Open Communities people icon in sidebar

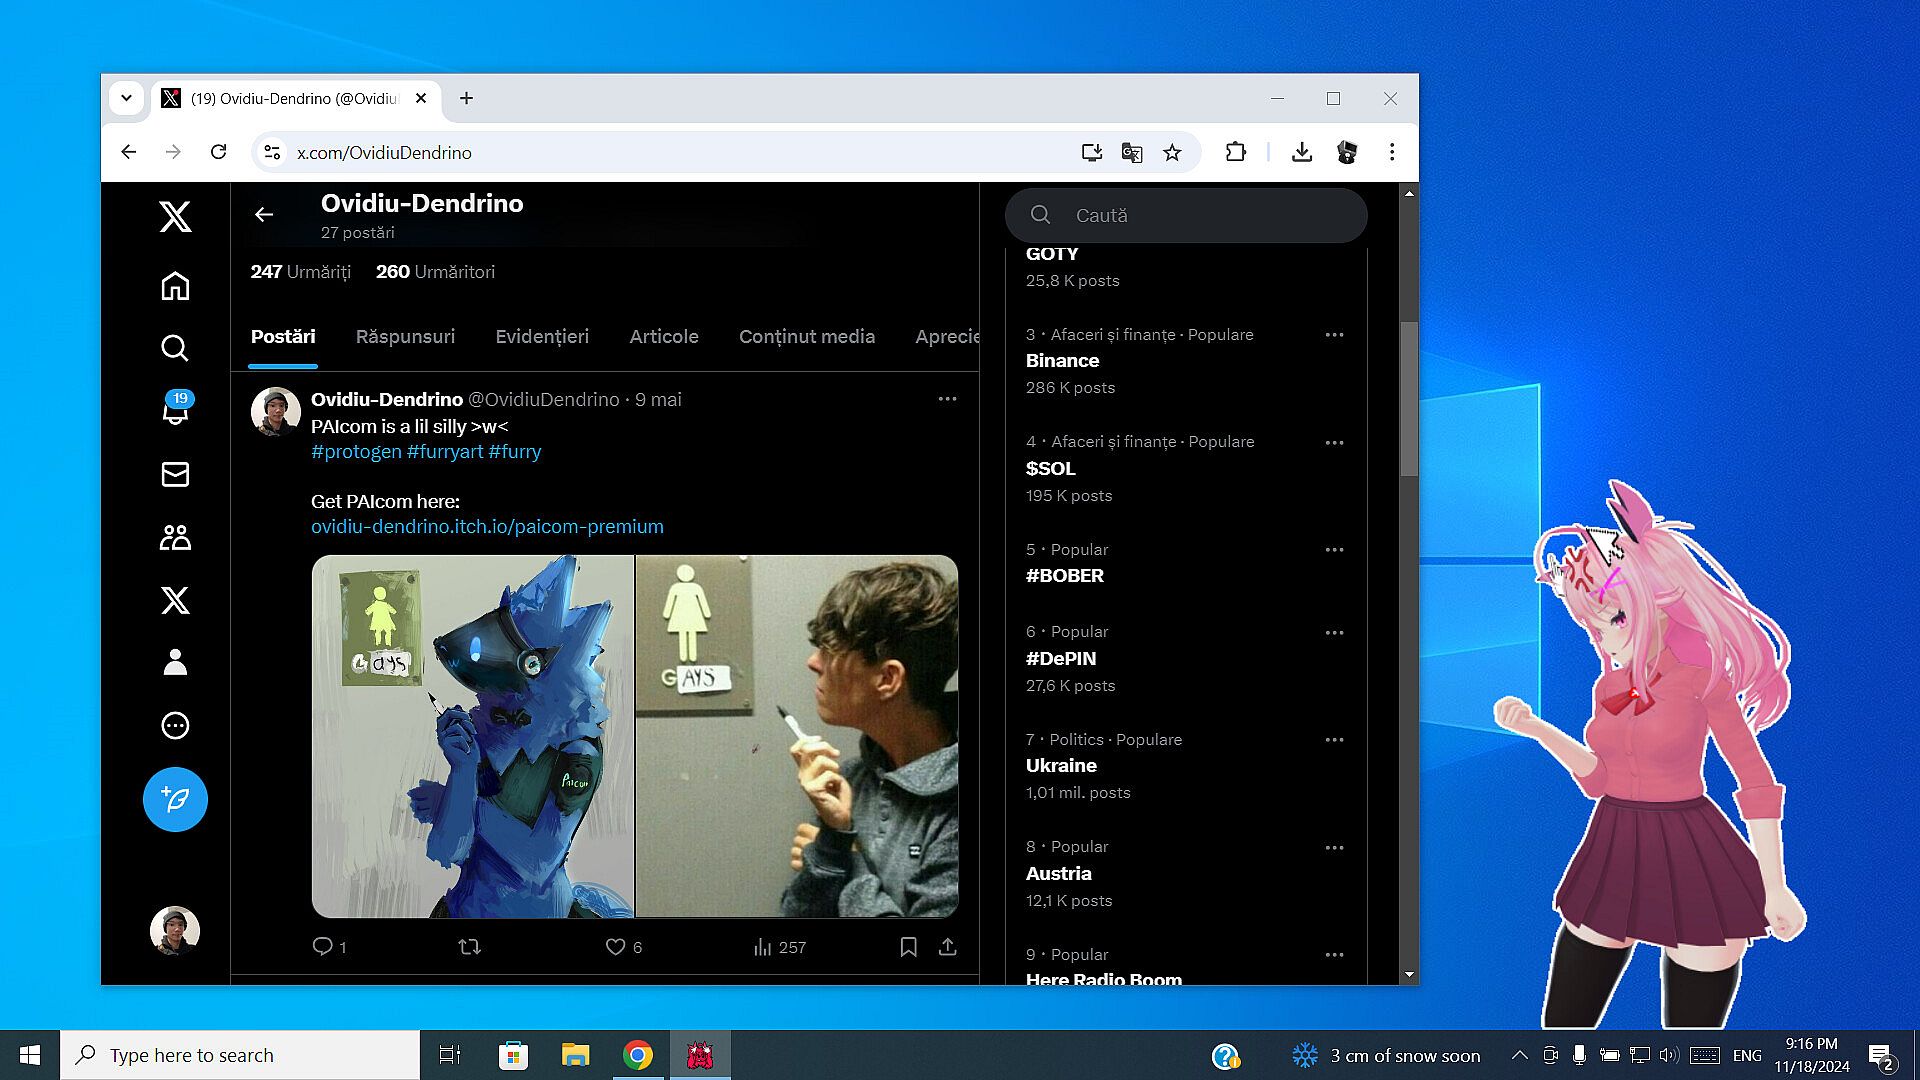click(175, 537)
